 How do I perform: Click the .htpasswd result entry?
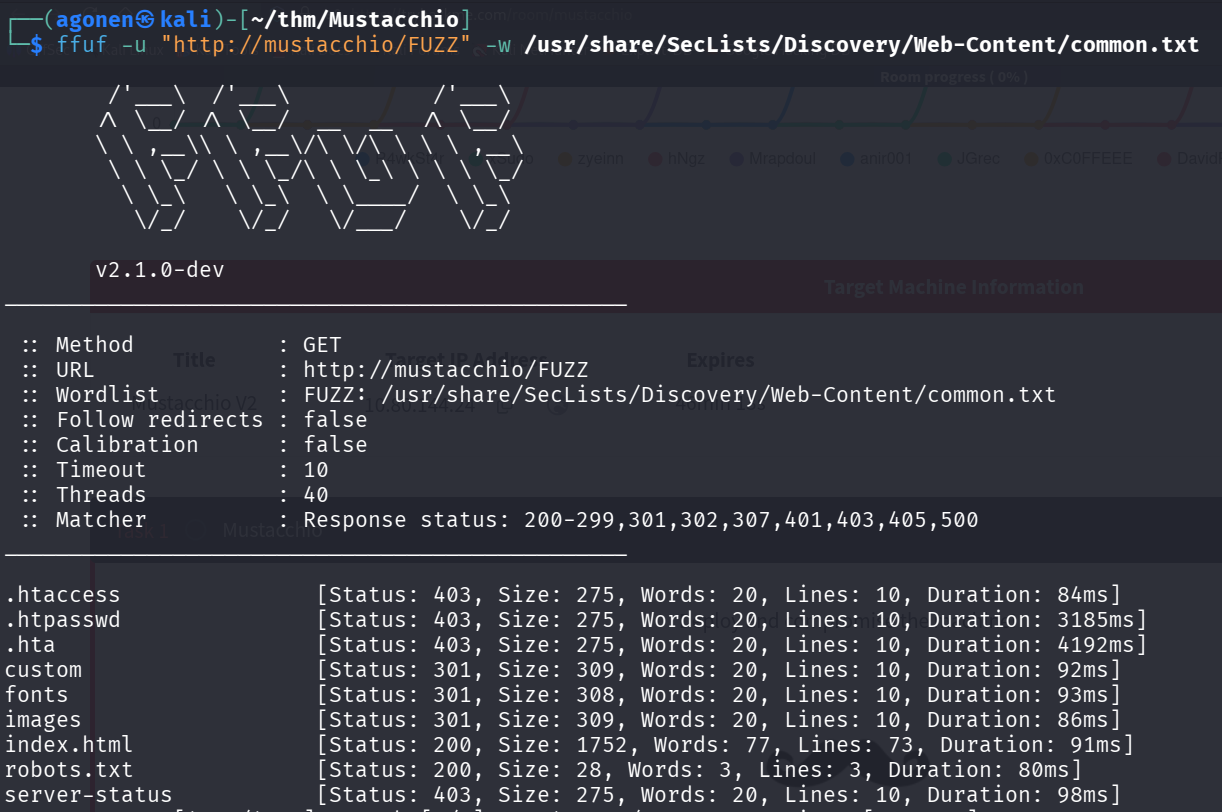(62, 620)
